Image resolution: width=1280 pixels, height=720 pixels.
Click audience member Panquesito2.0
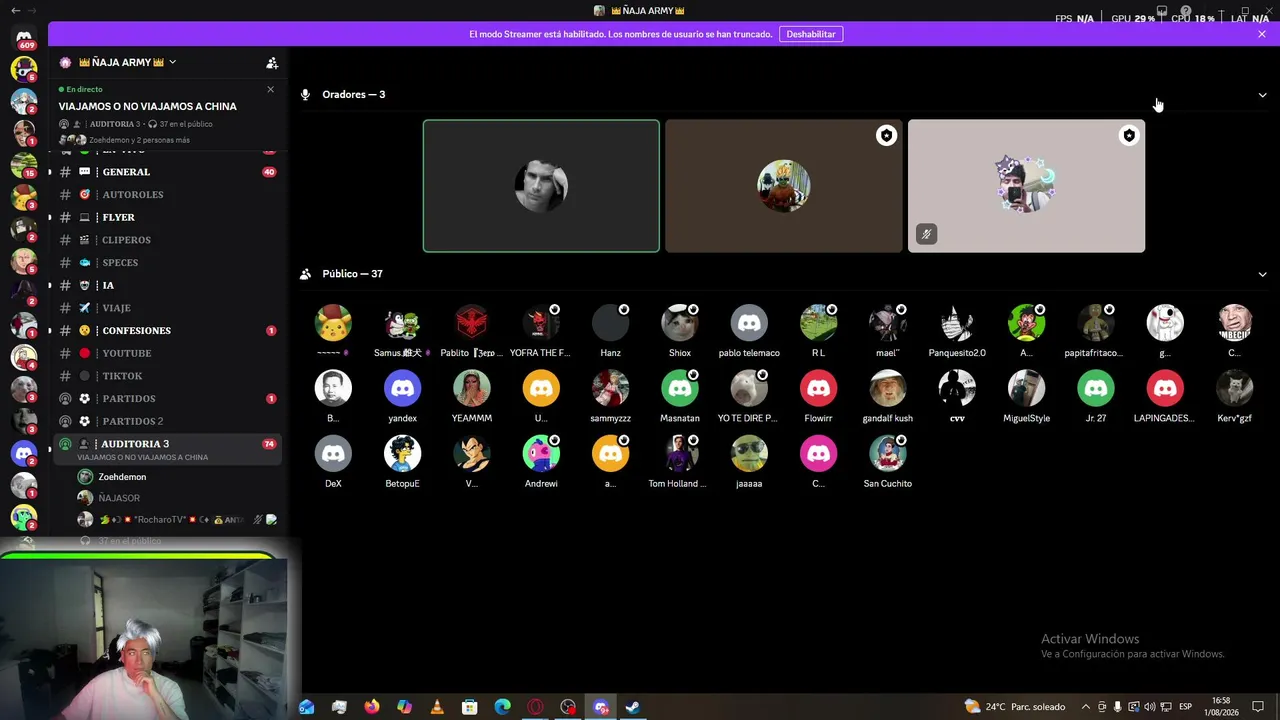click(957, 331)
